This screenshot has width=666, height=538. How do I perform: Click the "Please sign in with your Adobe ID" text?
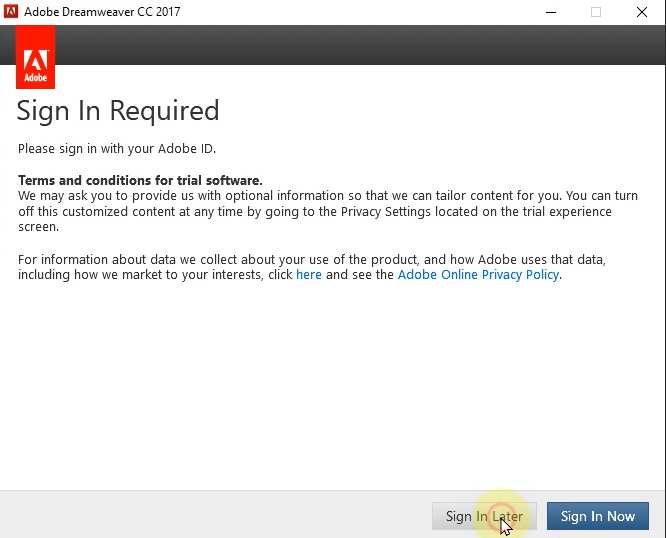[x=117, y=149]
